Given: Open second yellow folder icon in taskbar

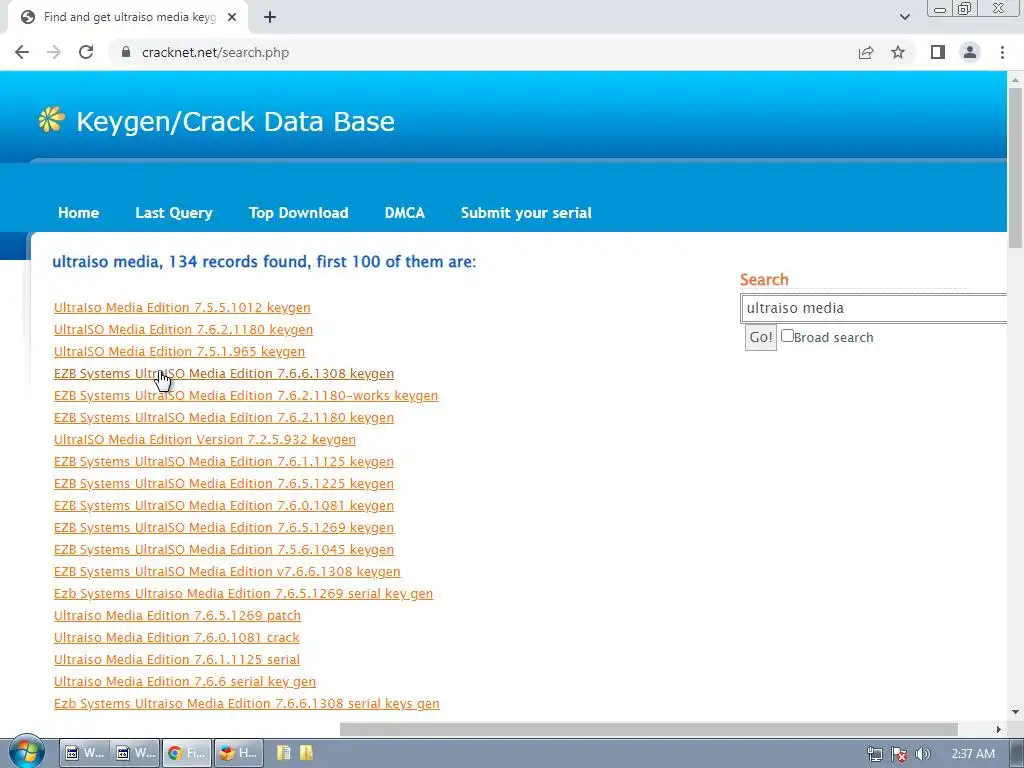Looking at the screenshot, I should pos(306,753).
